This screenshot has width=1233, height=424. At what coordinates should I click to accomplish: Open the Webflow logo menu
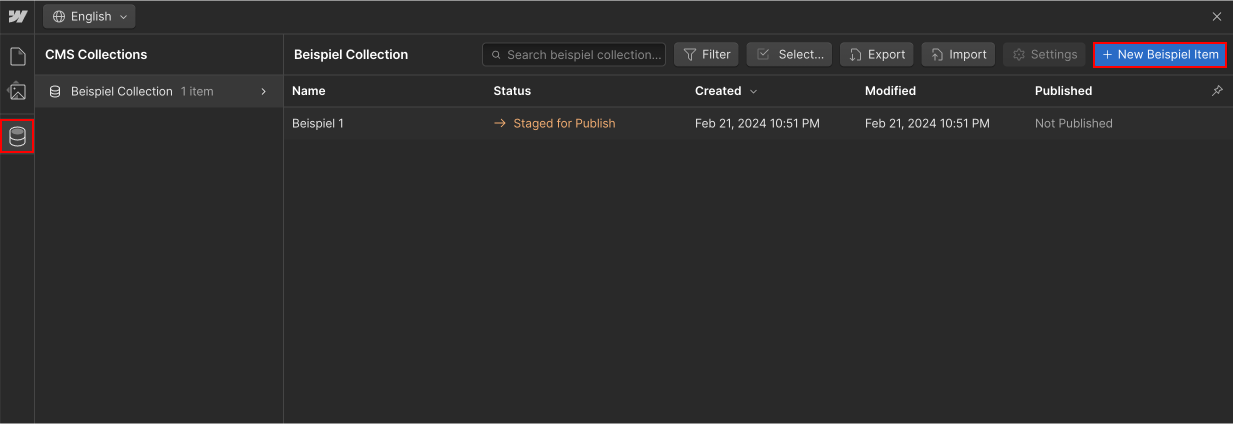coord(17,16)
